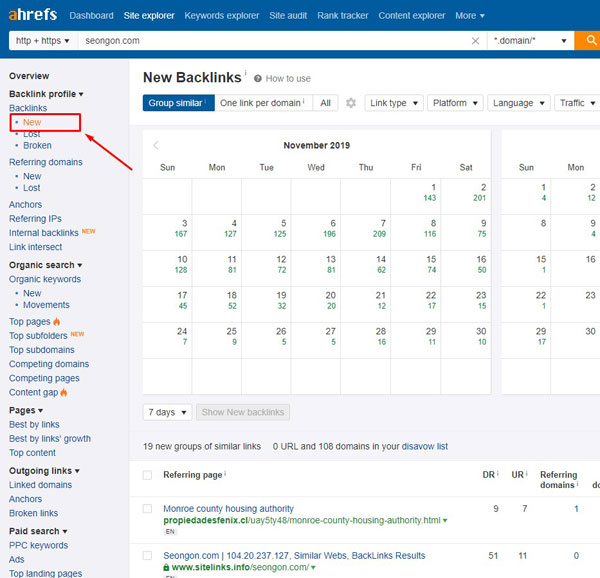This screenshot has height=578, width=600.
Task: Open the Link type filter dropdown
Action: tap(394, 103)
